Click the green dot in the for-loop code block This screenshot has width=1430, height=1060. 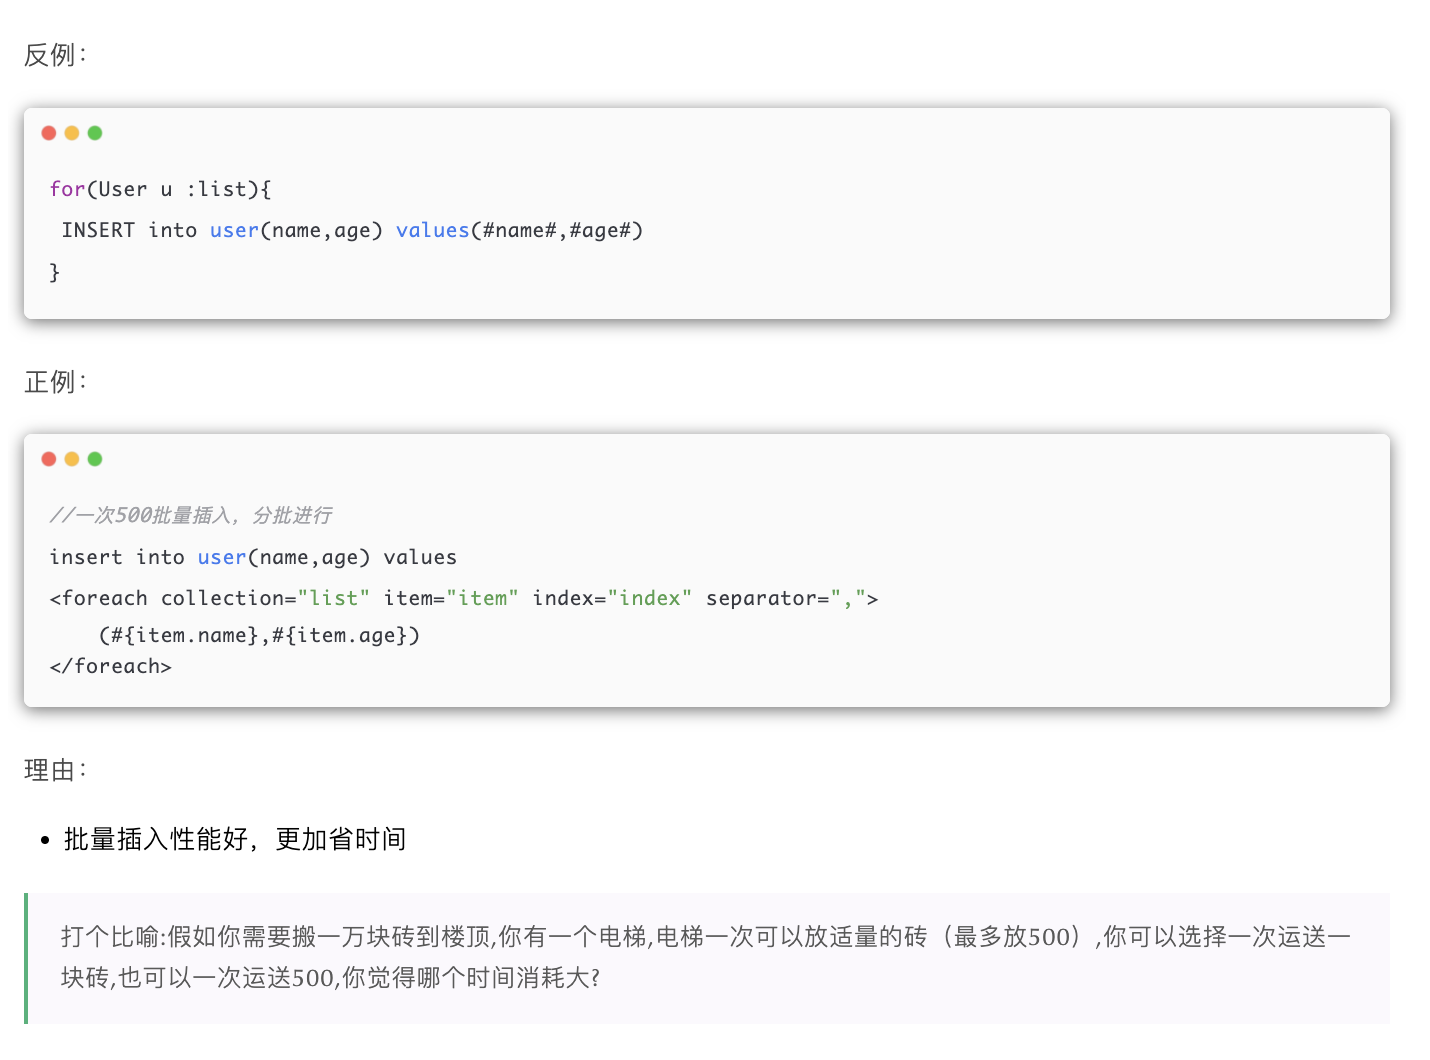(x=95, y=133)
